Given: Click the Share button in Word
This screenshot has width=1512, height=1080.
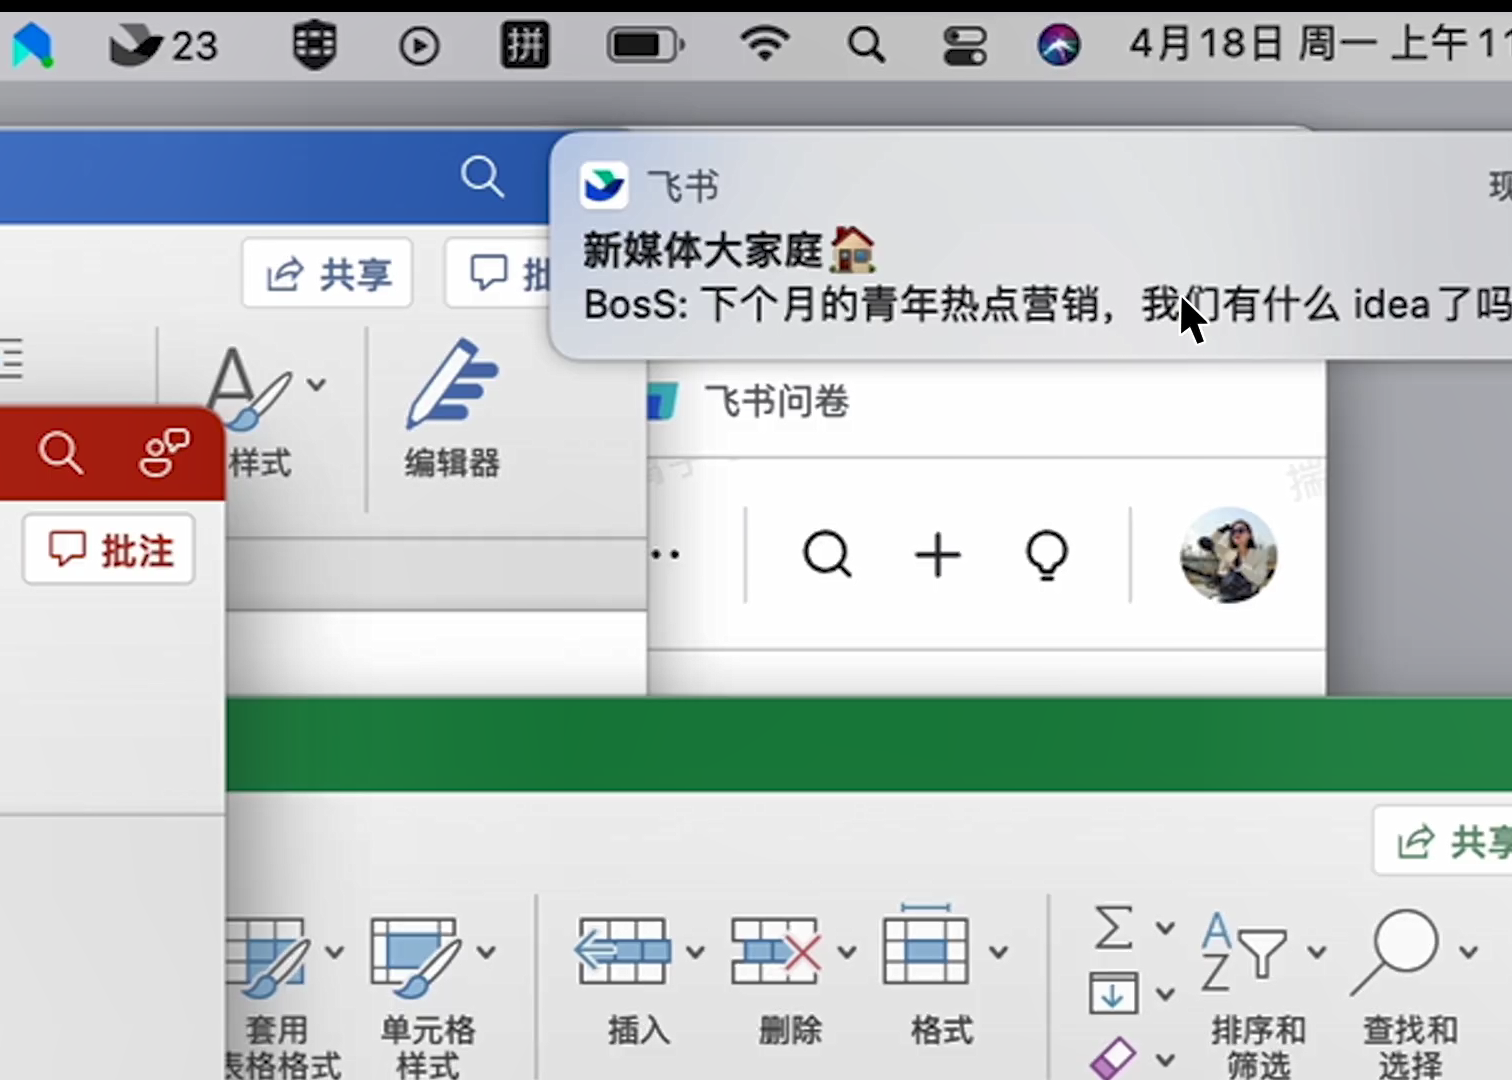Looking at the screenshot, I should (328, 274).
